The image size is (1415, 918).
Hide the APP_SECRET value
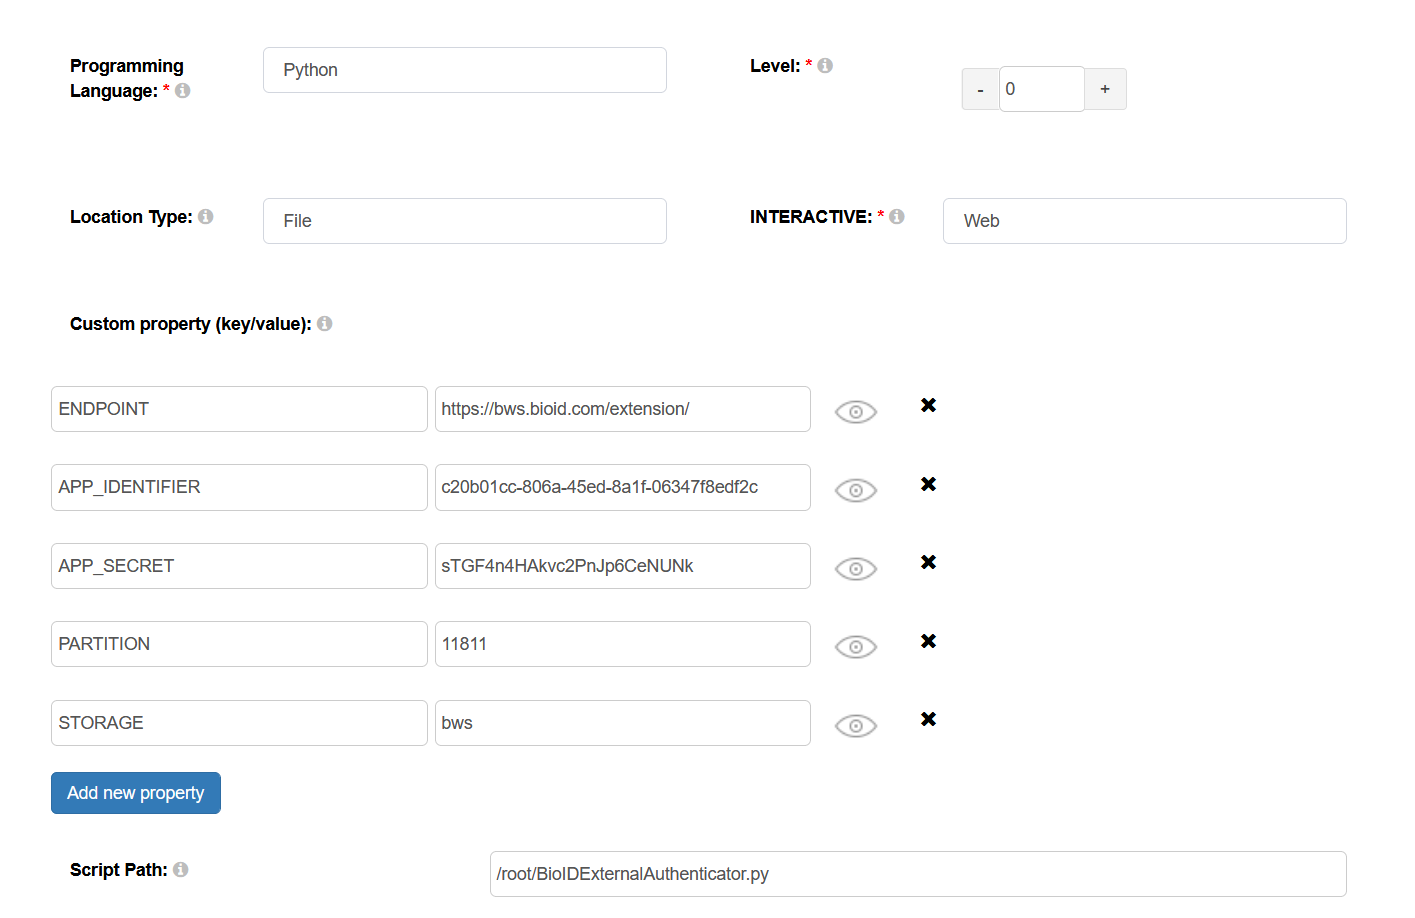856,569
